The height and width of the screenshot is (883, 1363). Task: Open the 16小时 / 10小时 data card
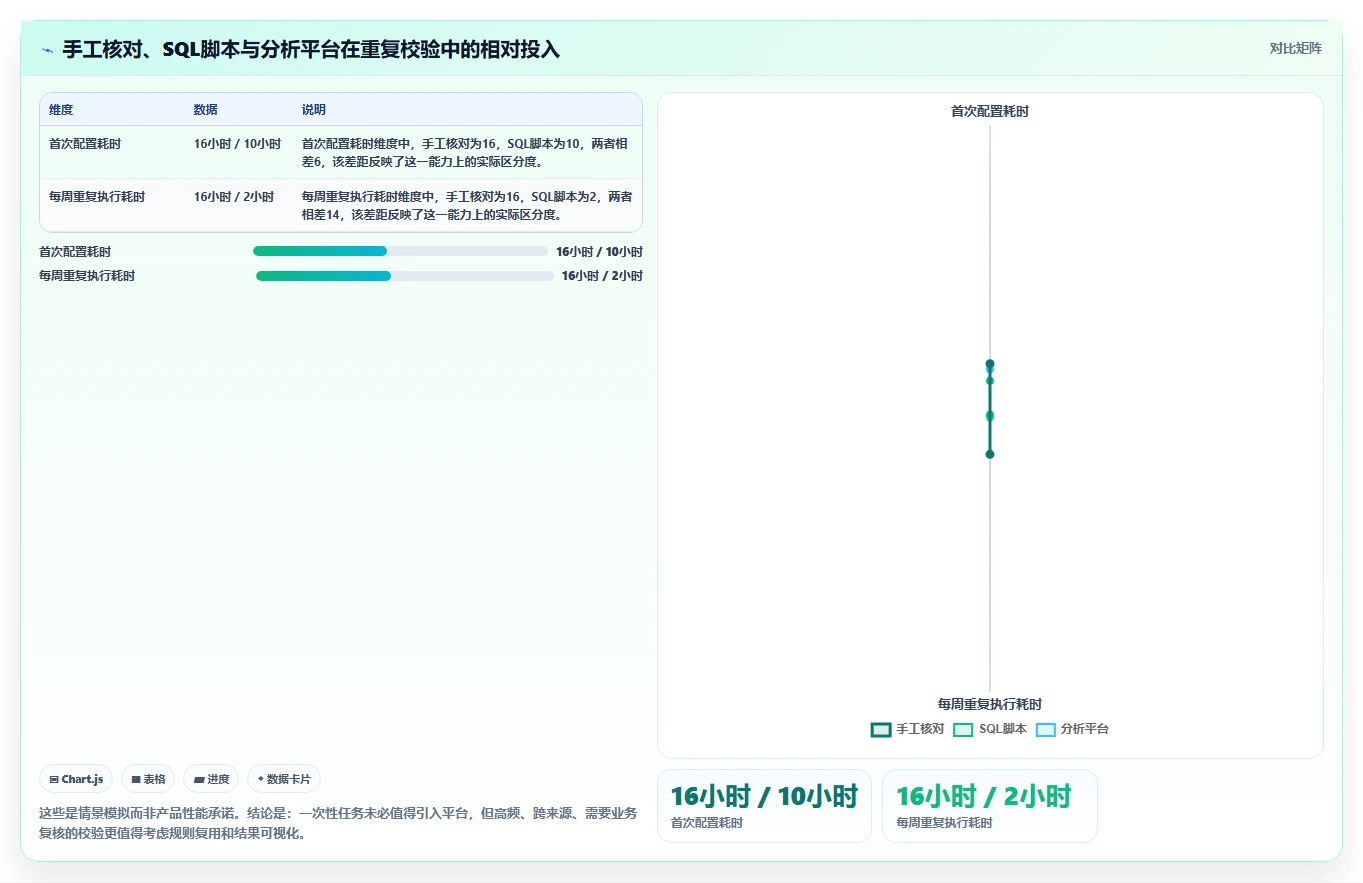click(x=764, y=806)
